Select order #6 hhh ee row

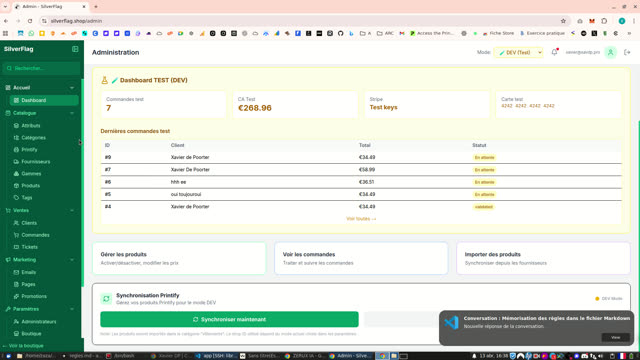(x=361, y=182)
